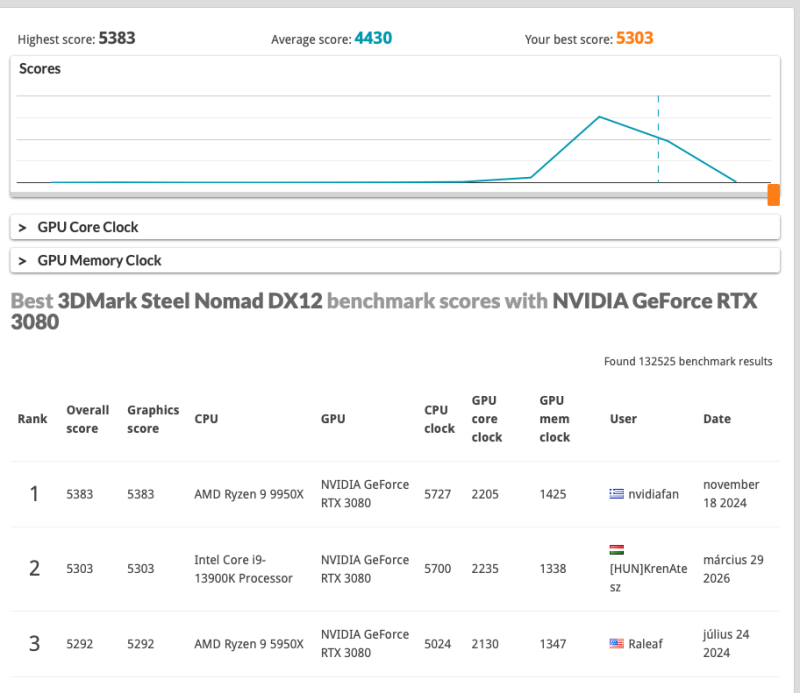The image size is (800, 693).
Task: Click the orange slider handle under the Scores chart
Action: [x=773, y=194]
